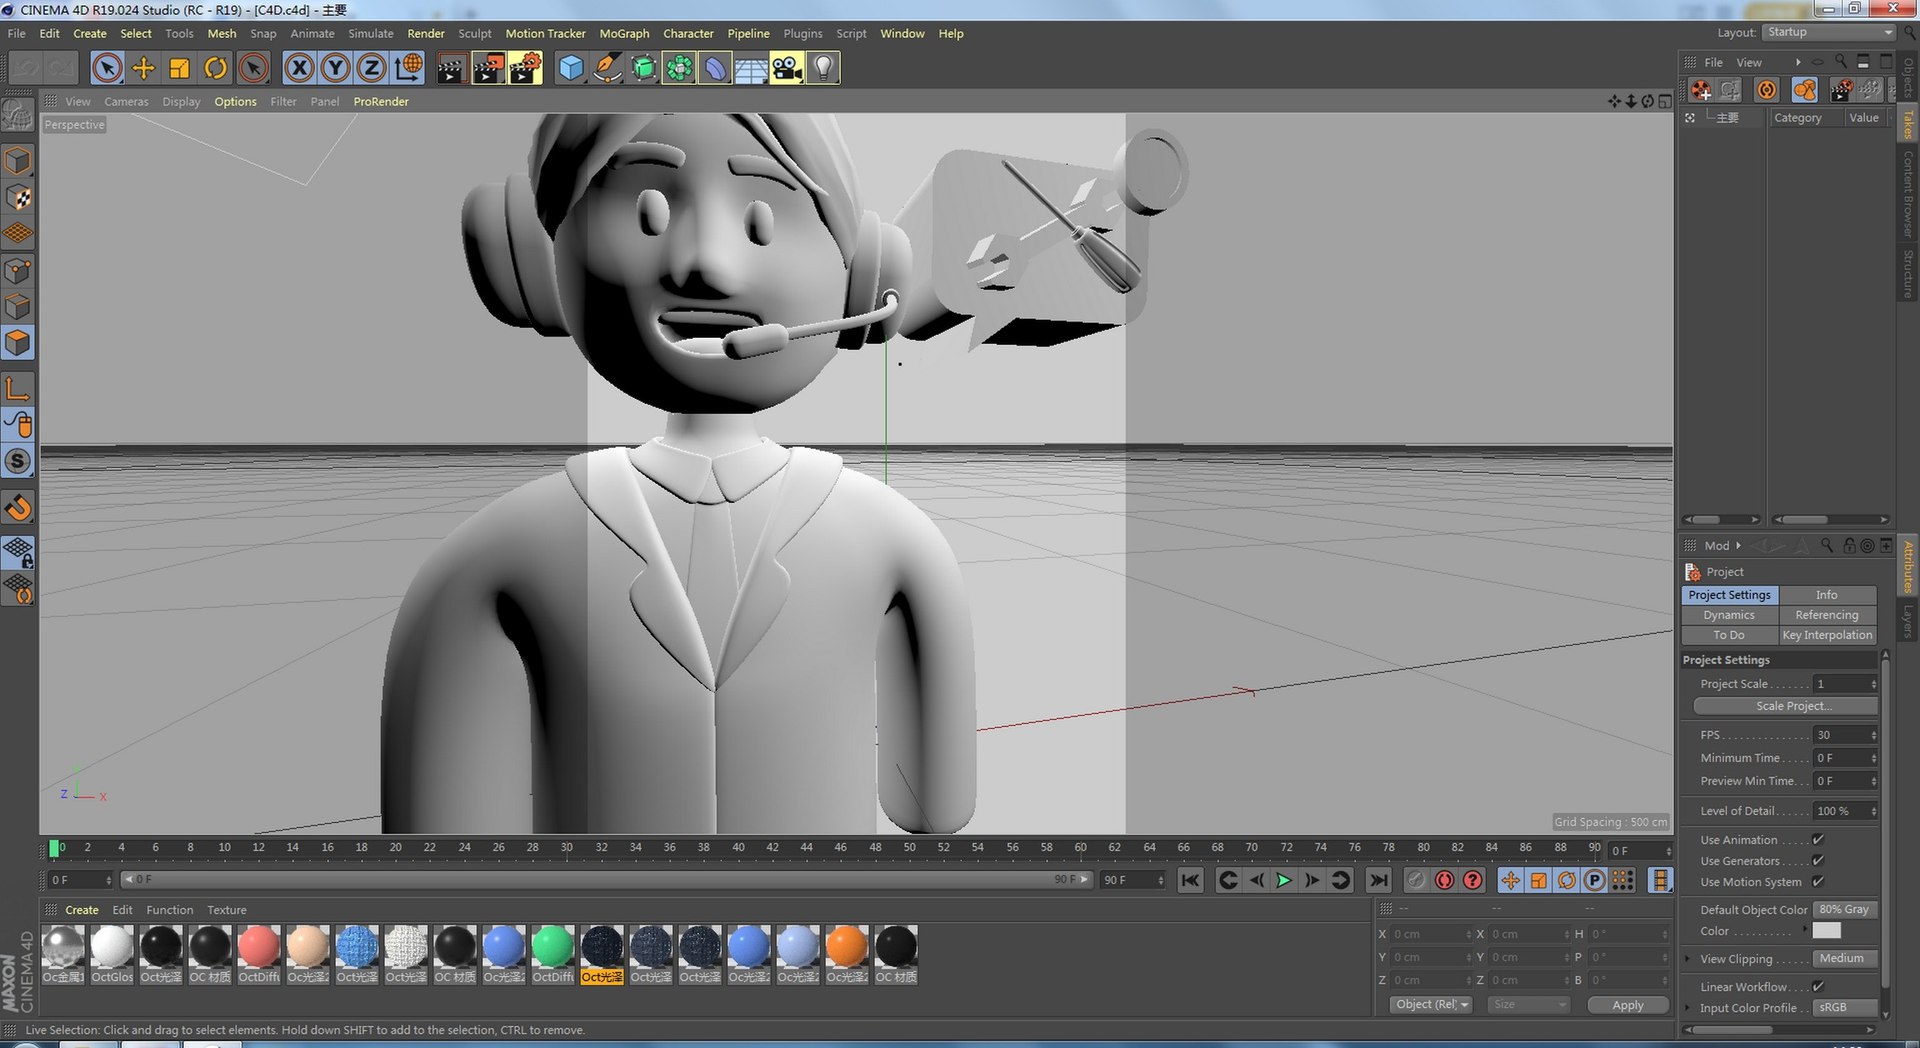Open Default Object Color dropdown
The height and width of the screenshot is (1048, 1920).
point(1844,910)
